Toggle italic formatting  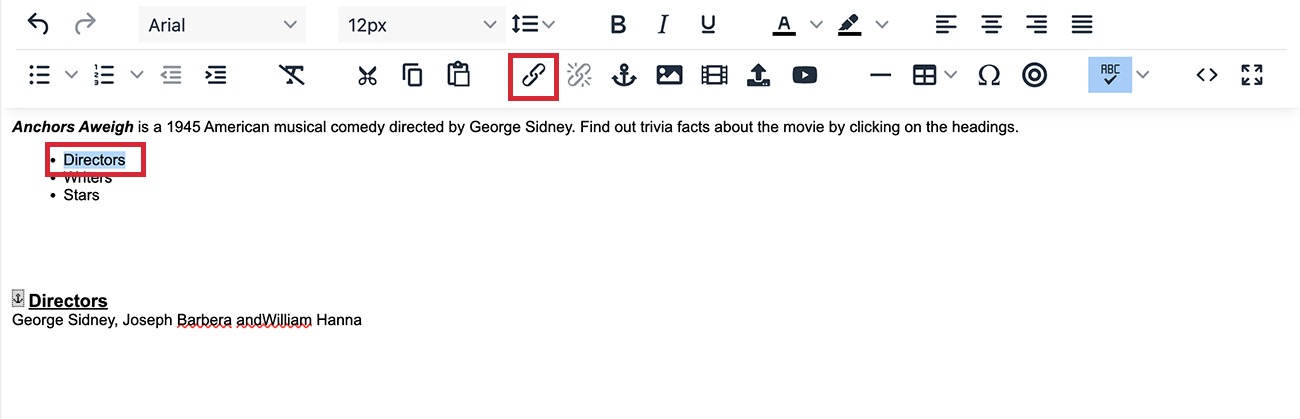point(662,25)
